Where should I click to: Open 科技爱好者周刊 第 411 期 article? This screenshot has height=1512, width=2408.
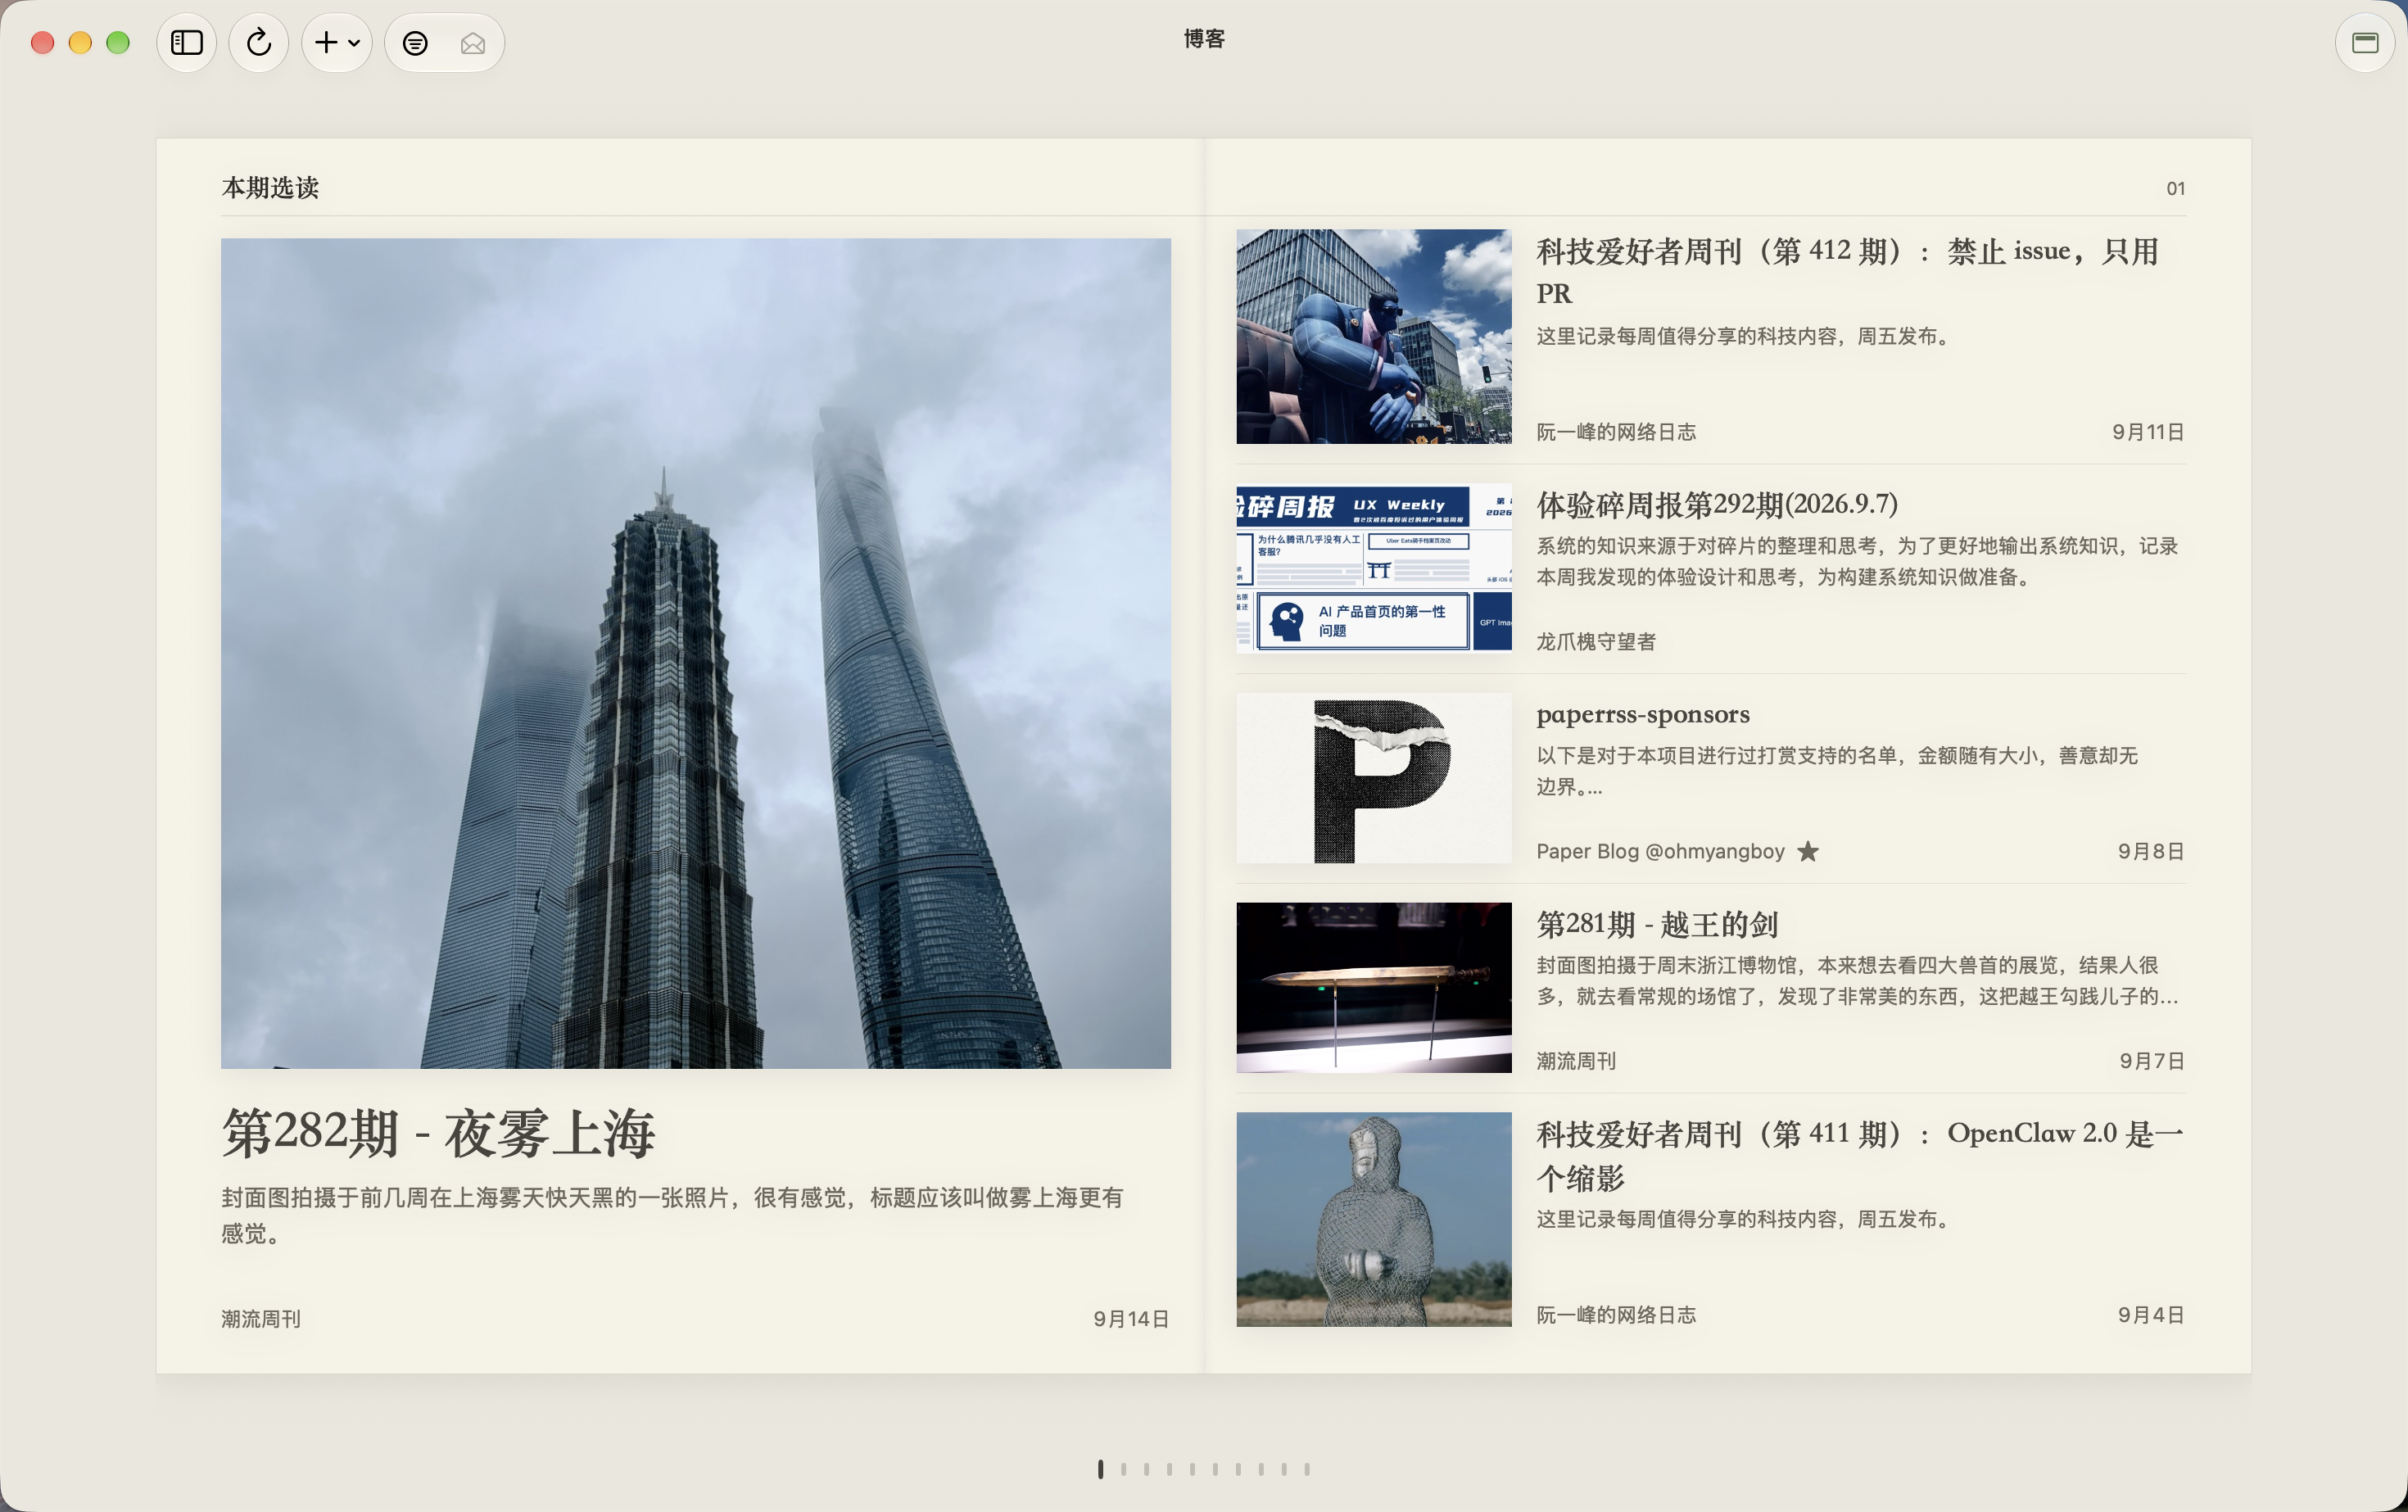pos(1860,1155)
